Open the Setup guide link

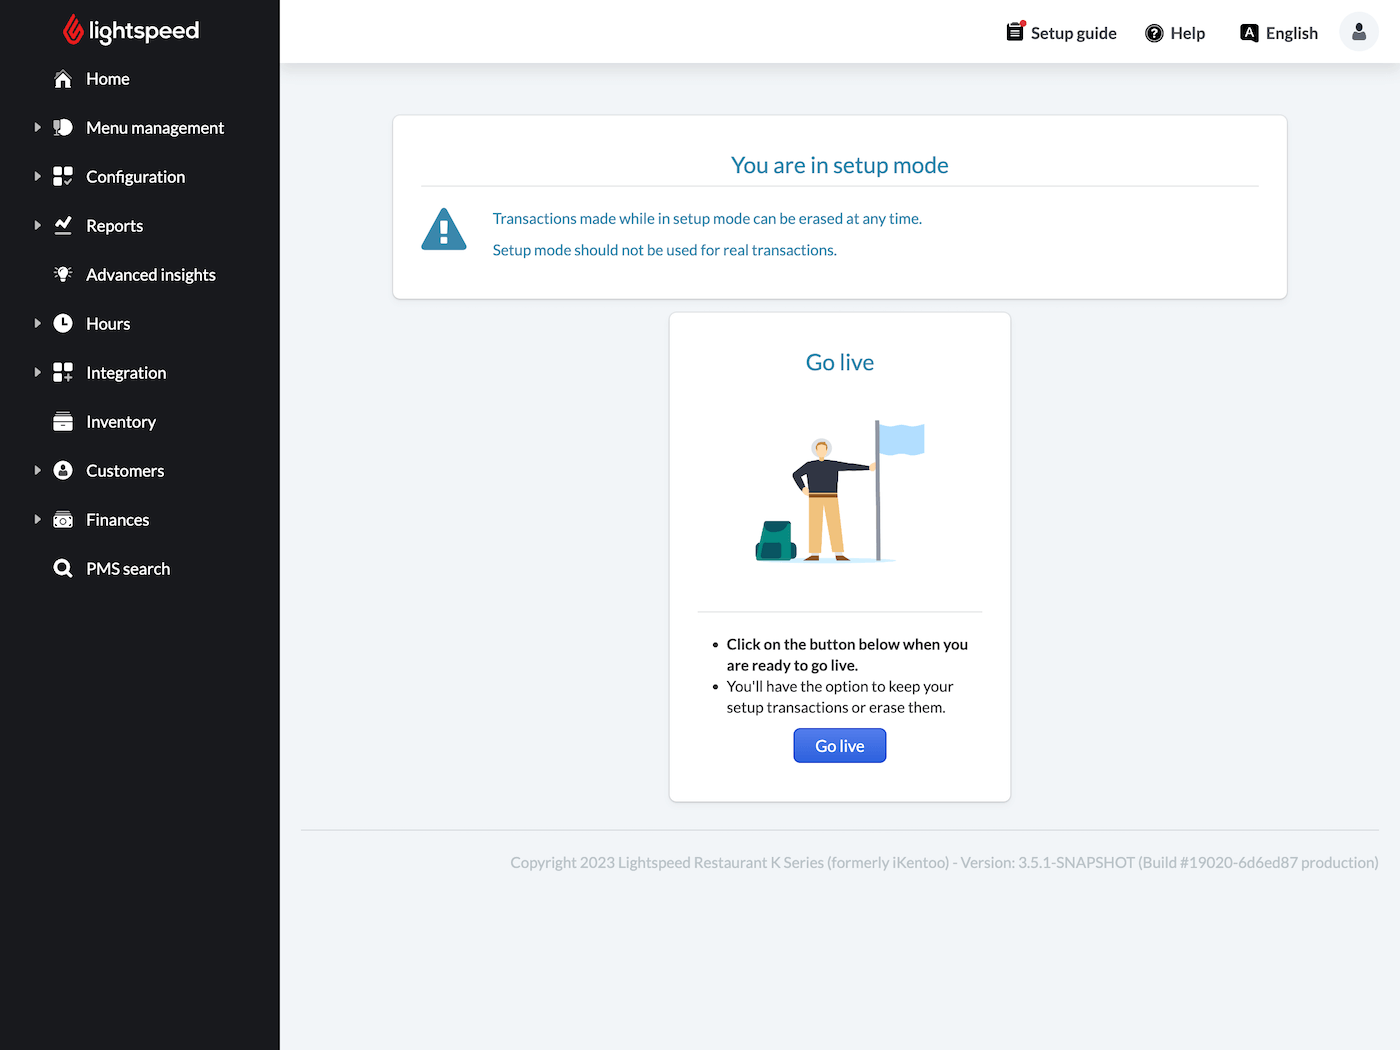[x=1073, y=33]
